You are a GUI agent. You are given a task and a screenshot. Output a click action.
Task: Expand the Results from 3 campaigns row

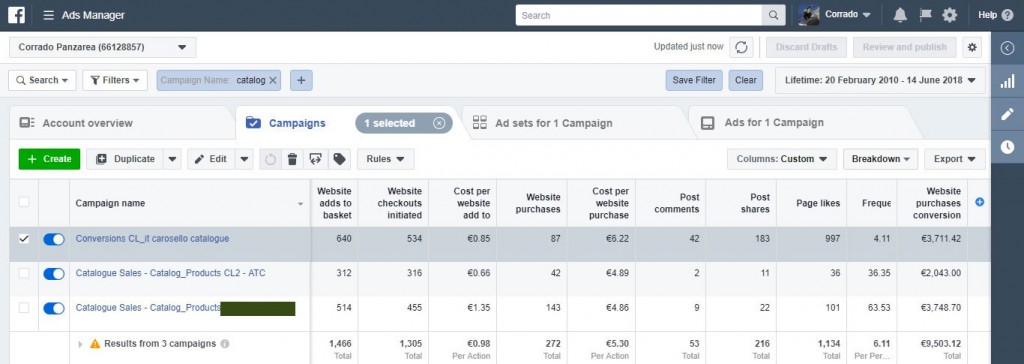point(80,344)
